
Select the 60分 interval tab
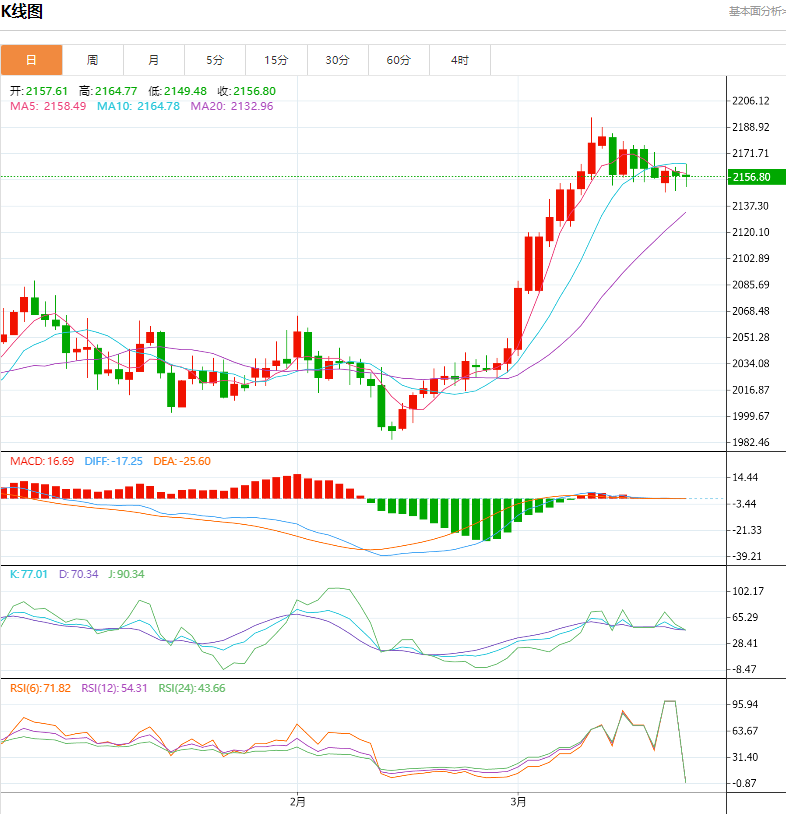[x=398, y=60]
